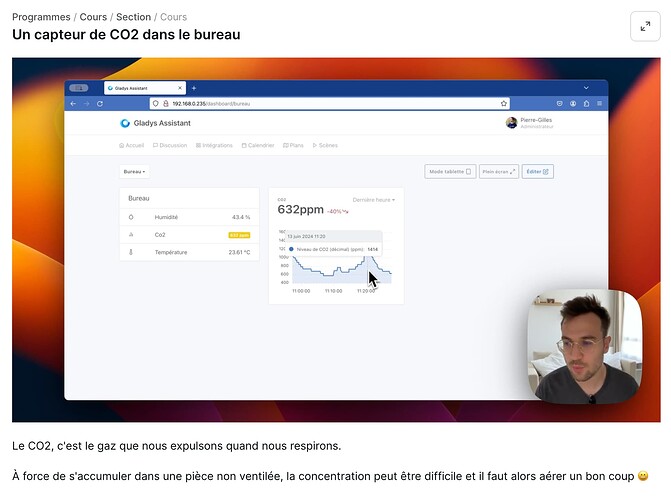
Task: Click the Bureau card heading
Action: click(x=139, y=199)
